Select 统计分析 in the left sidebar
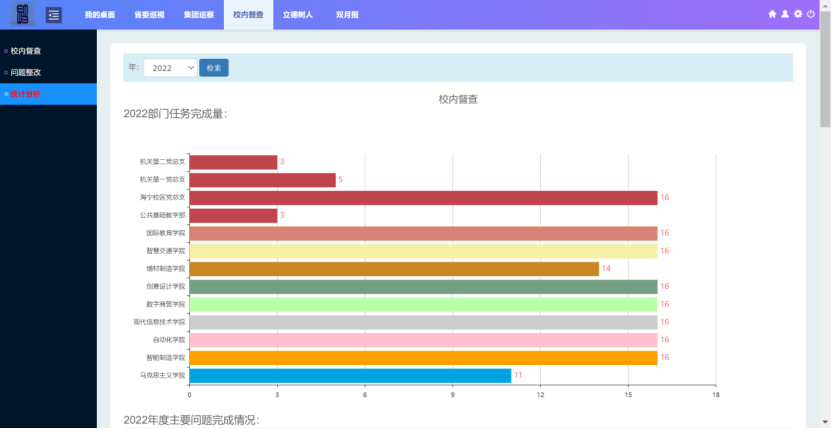This screenshot has width=831, height=429. [26, 94]
